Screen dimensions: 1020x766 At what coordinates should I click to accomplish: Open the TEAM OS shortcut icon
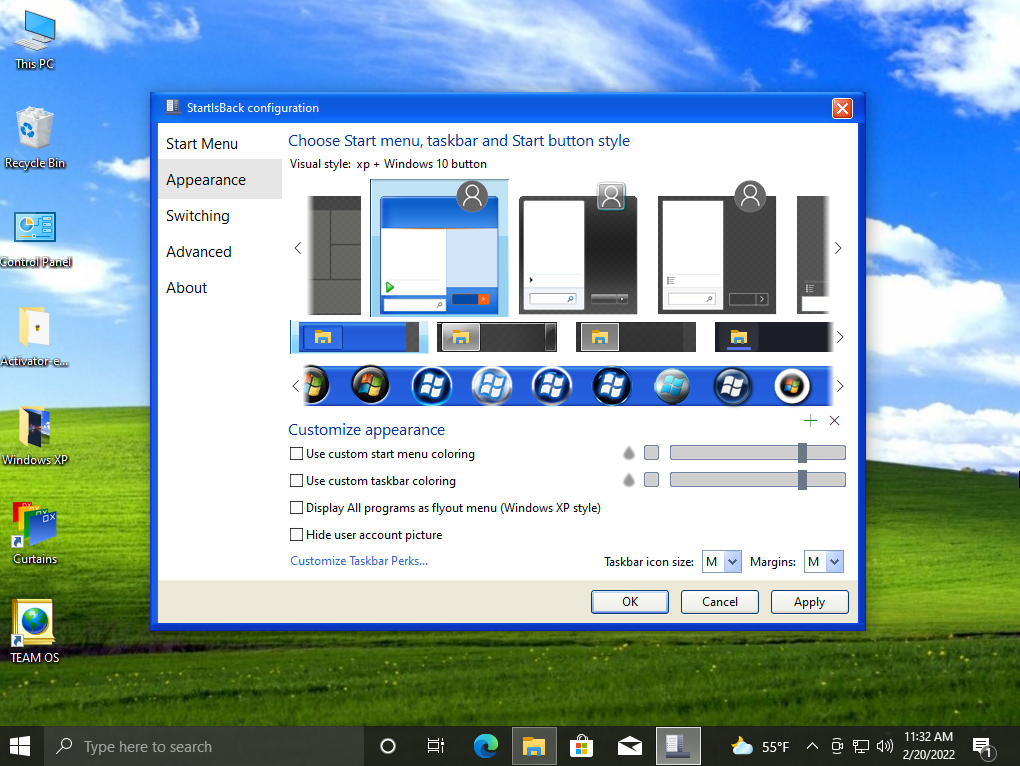click(35, 632)
